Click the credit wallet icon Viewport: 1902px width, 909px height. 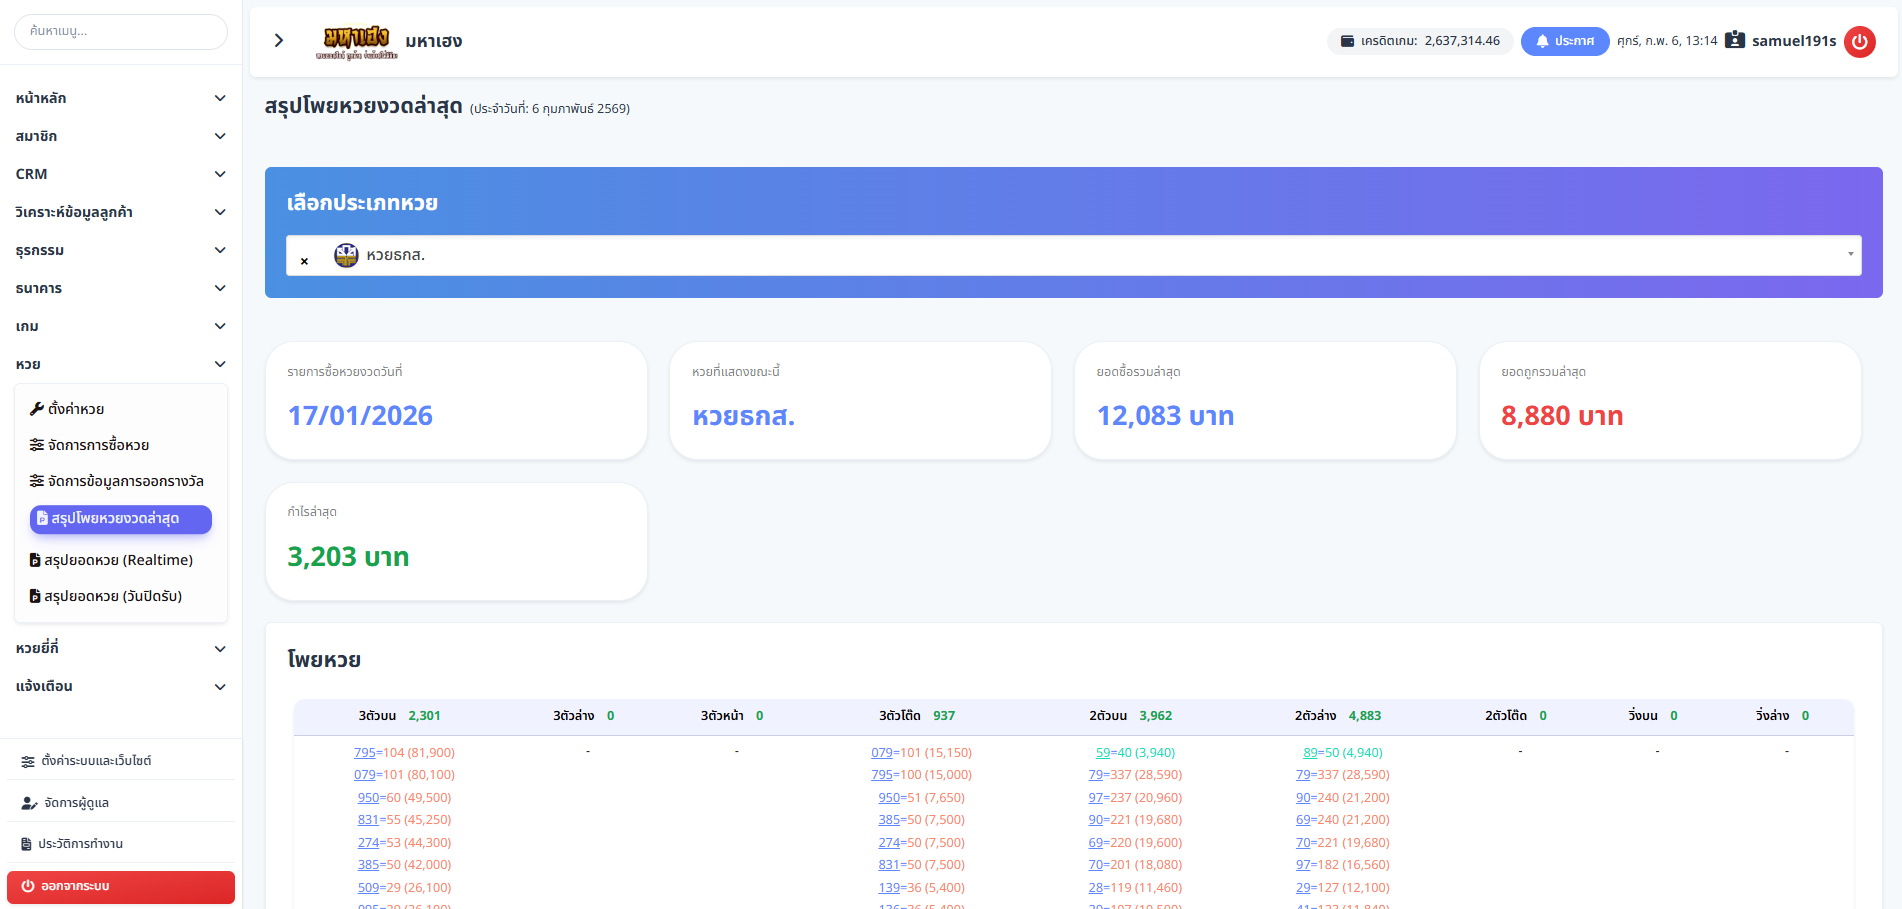(1347, 41)
